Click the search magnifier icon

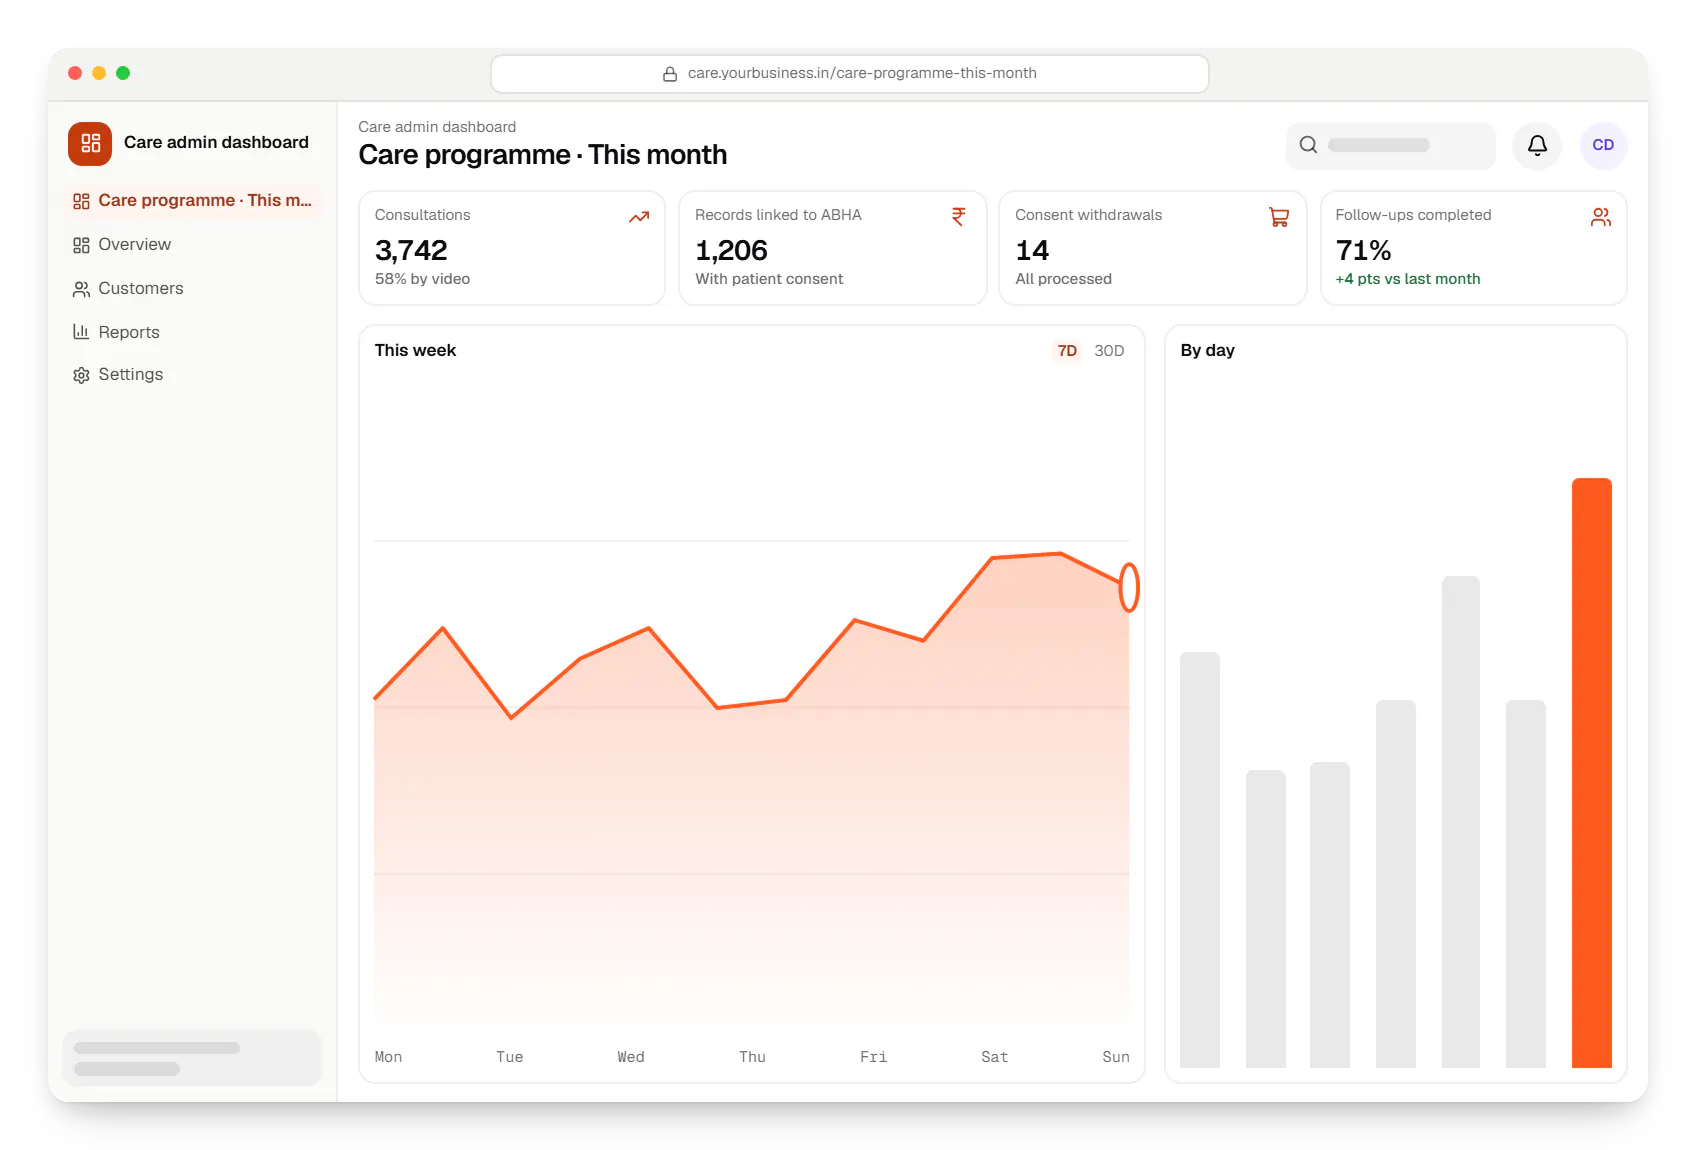[1308, 145]
